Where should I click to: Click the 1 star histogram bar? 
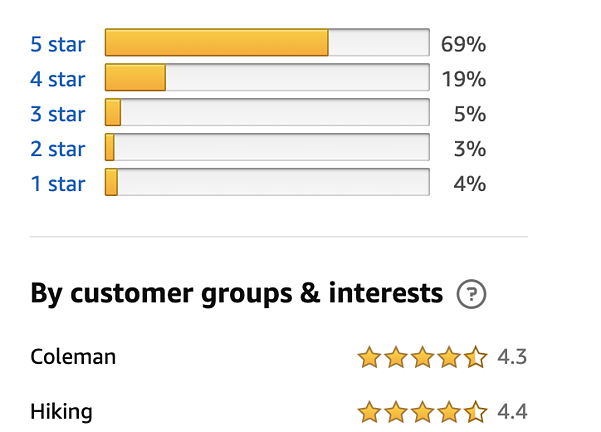pyautogui.click(x=267, y=182)
